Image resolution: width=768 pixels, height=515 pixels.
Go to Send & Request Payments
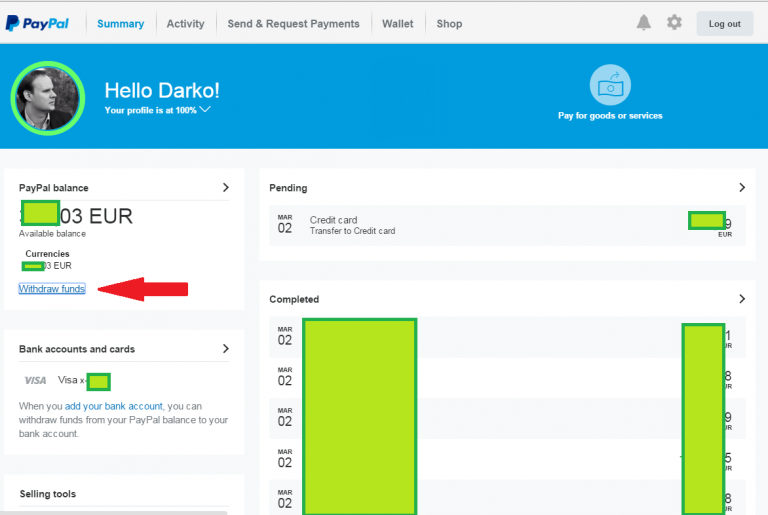point(293,24)
